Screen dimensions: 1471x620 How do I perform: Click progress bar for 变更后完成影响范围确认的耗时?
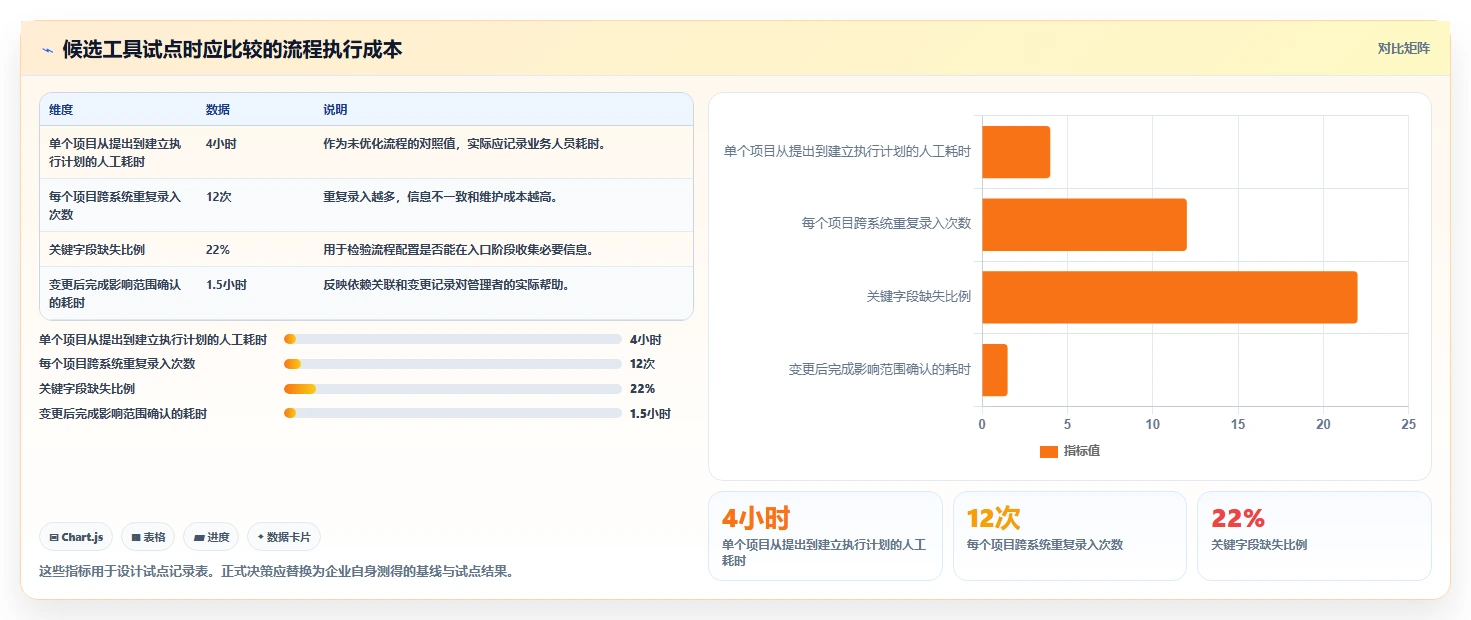453,413
